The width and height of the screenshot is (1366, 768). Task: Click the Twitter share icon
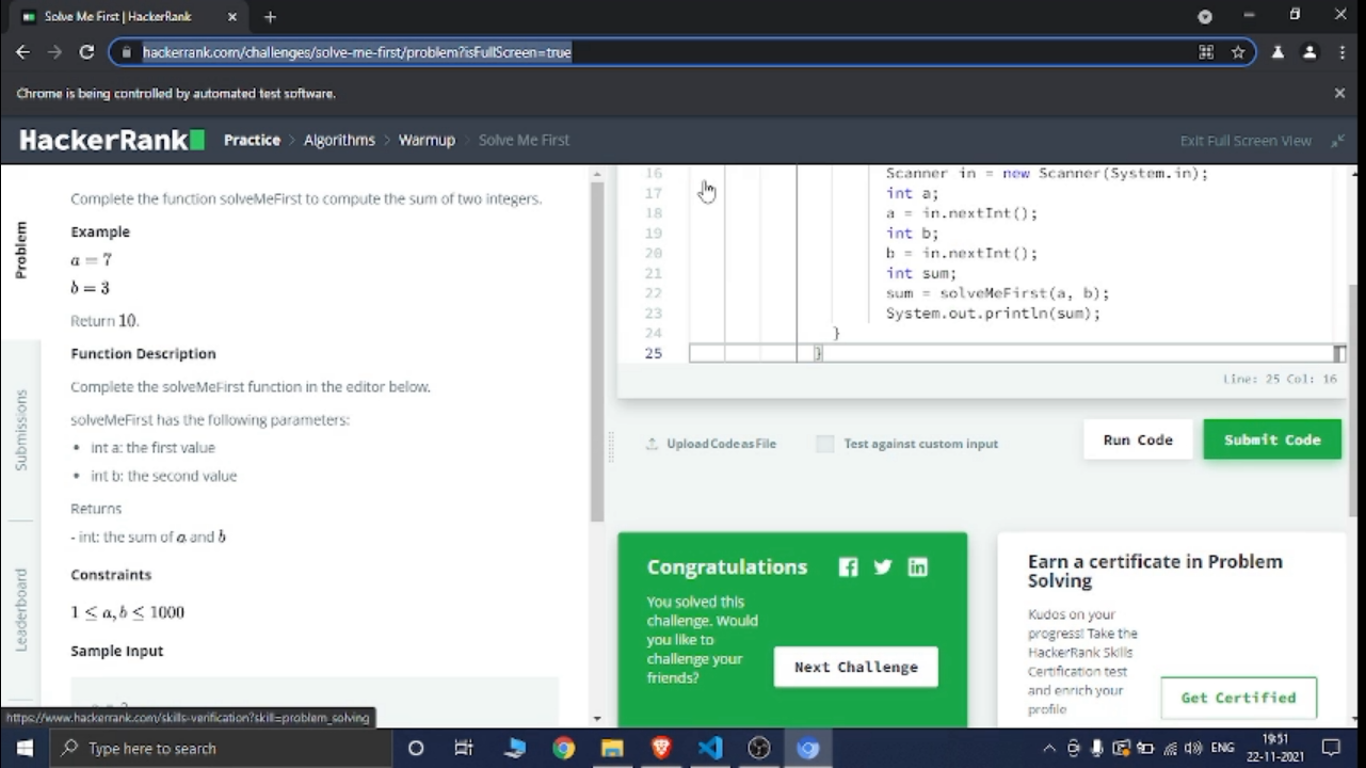click(882, 567)
